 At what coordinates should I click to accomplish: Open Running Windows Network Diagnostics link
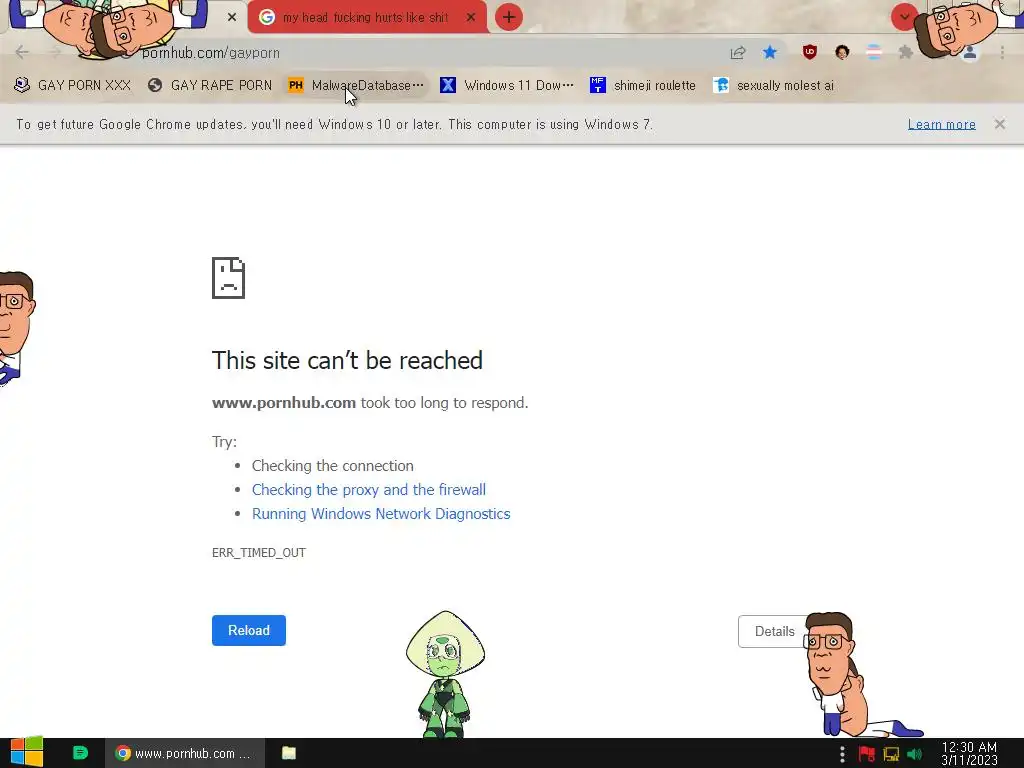pyautogui.click(x=381, y=514)
